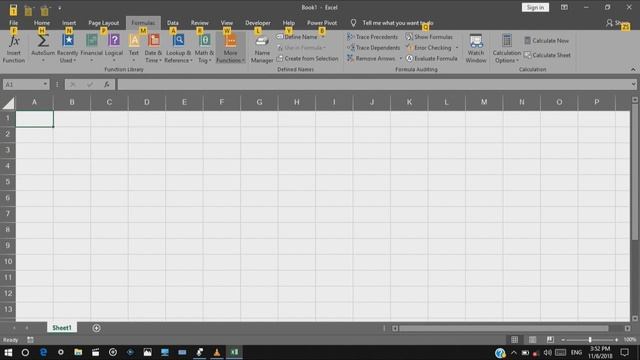The height and width of the screenshot is (360, 640).
Task: Expand the Remove Arrows dropdown arrow
Action: (400, 58)
